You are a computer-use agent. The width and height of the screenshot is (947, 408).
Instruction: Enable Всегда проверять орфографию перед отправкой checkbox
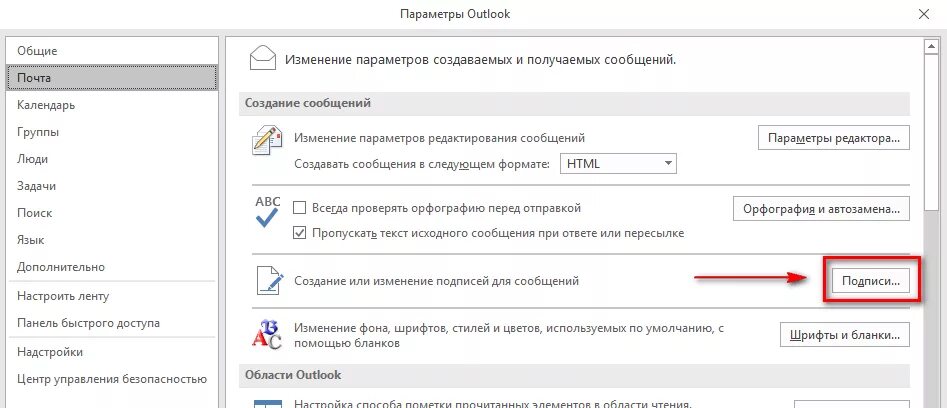(299, 208)
